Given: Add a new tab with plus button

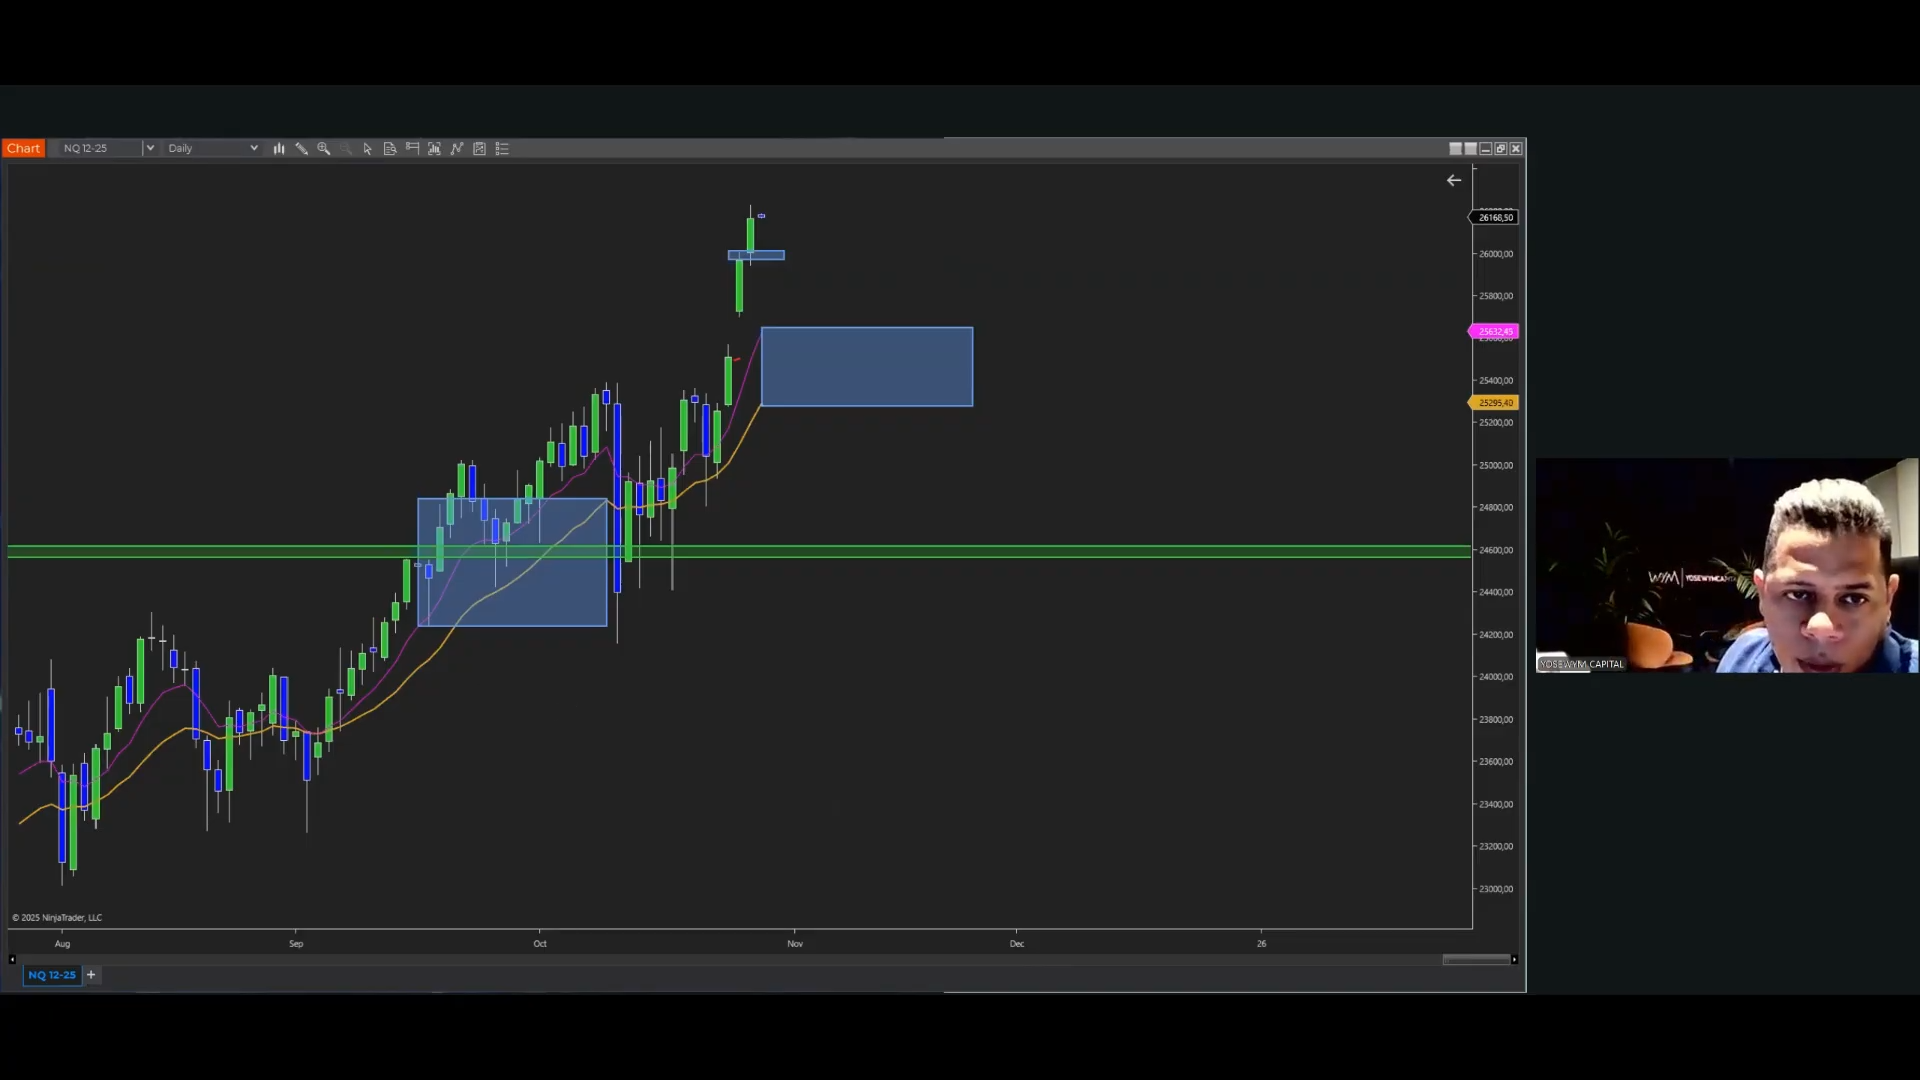Looking at the screenshot, I should pyautogui.click(x=91, y=974).
